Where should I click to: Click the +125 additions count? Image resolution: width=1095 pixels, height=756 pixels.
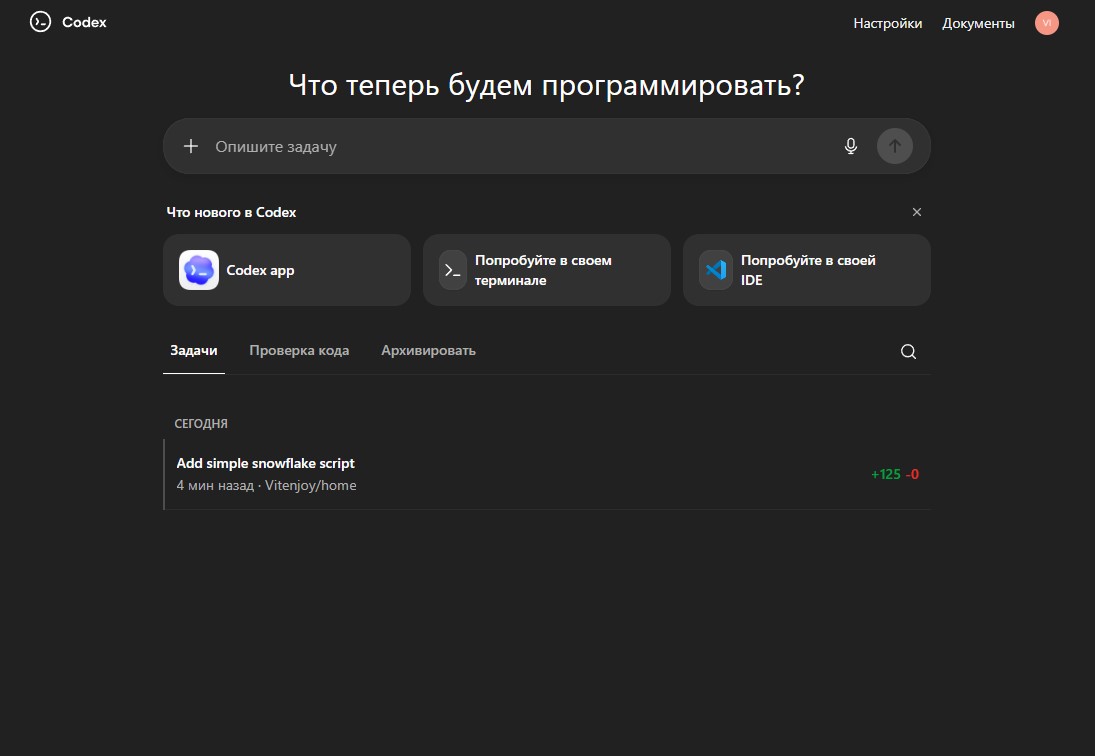(885, 475)
